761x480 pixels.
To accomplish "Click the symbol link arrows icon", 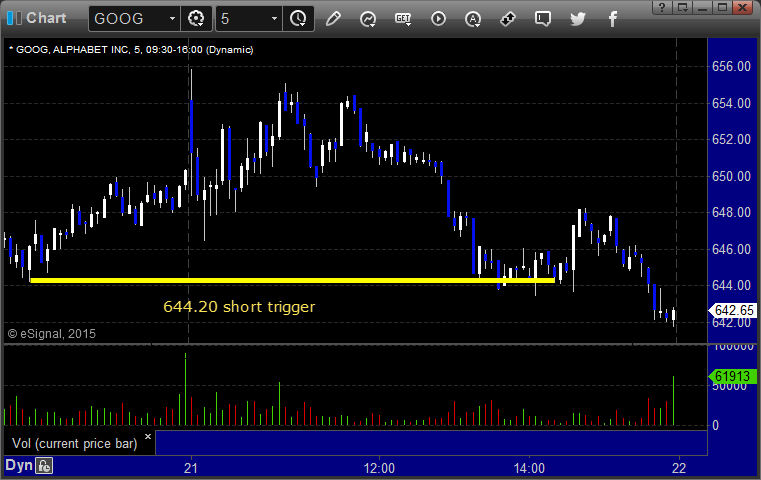I will (508, 19).
